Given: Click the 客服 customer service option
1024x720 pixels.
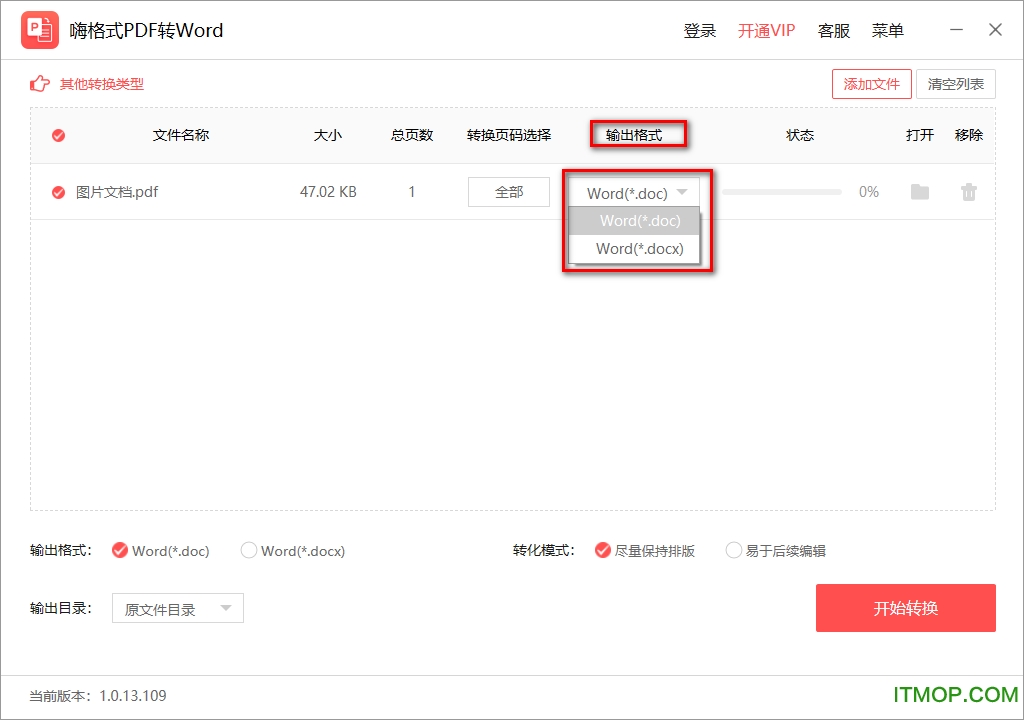Looking at the screenshot, I should [833, 31].
